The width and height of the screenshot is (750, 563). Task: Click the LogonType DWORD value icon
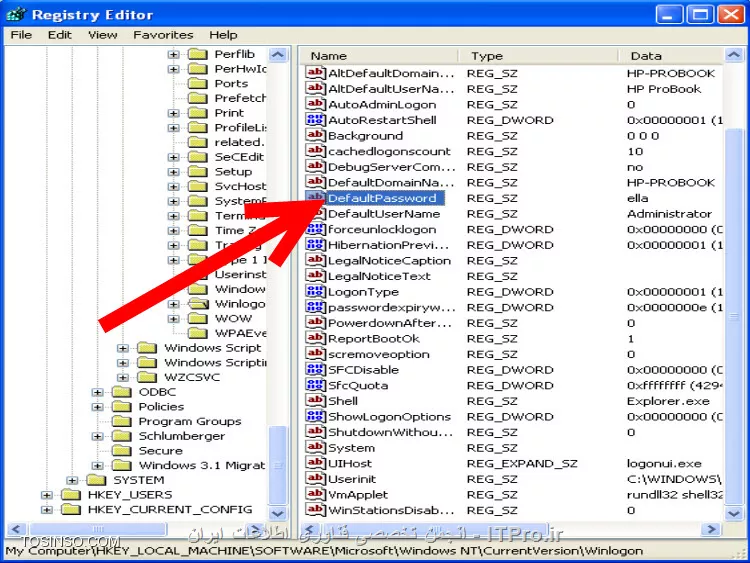click(315, 291)
